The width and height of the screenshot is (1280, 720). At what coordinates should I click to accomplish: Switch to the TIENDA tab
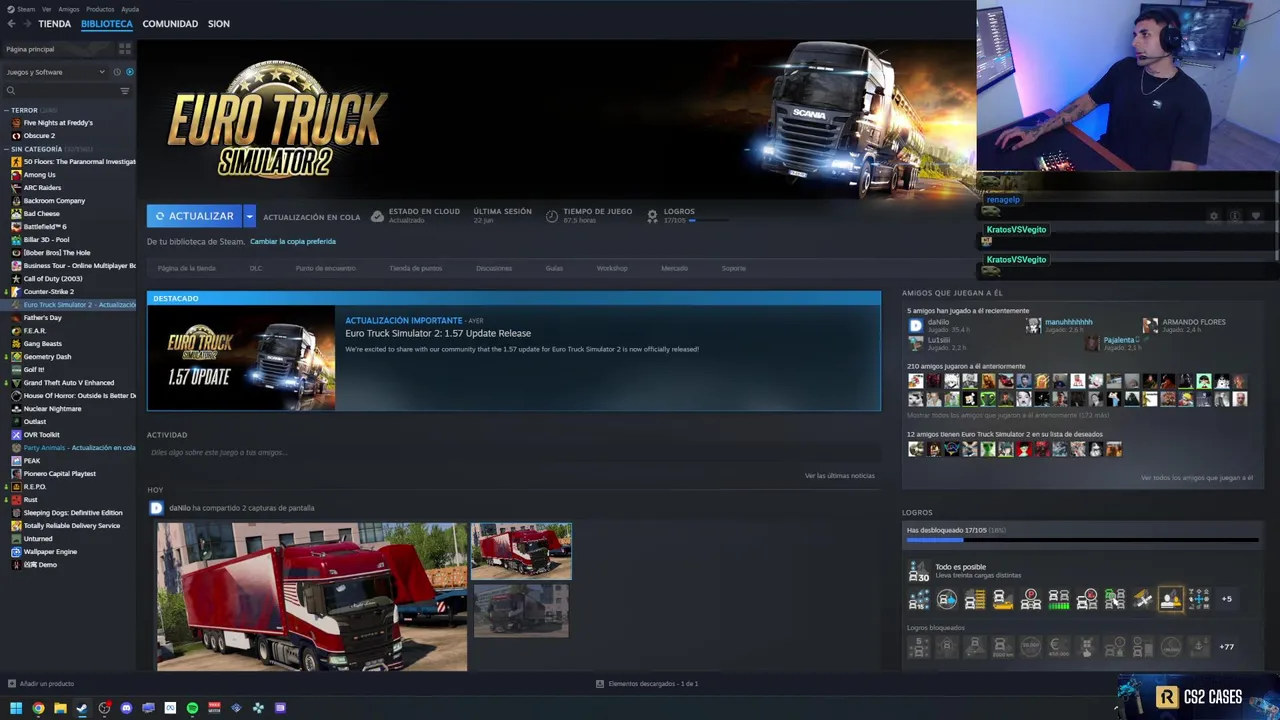[54, 24]
